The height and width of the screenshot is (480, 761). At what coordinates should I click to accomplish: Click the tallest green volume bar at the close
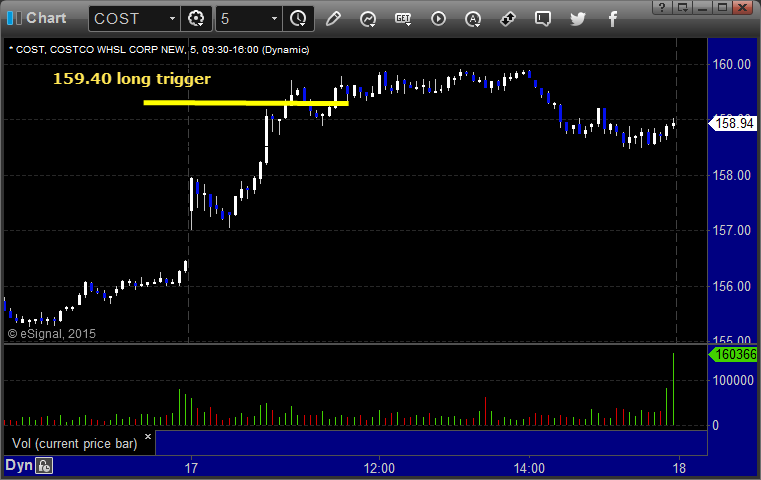pyautogui.click(x=673, y=389)
